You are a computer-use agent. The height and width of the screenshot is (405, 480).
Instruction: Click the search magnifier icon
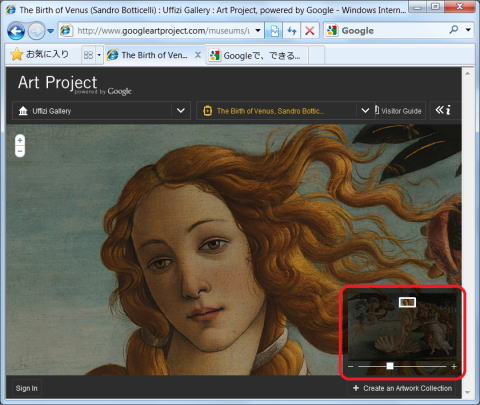(x=454, y=30)
